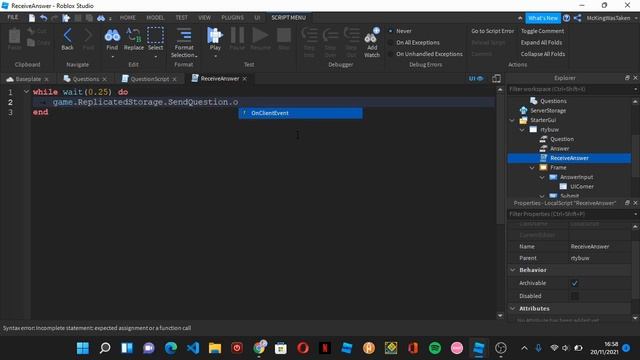Collapse the StarterGui tree node
Image resolution: width=640 pixels, height=360 pixels.
pos(512,120)
